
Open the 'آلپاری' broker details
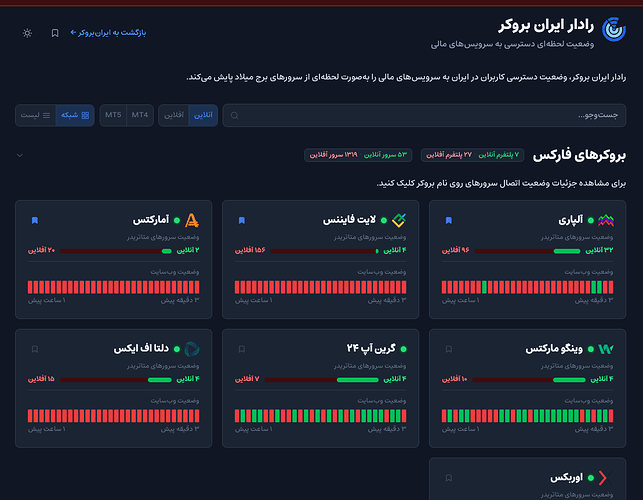point(570,220)
